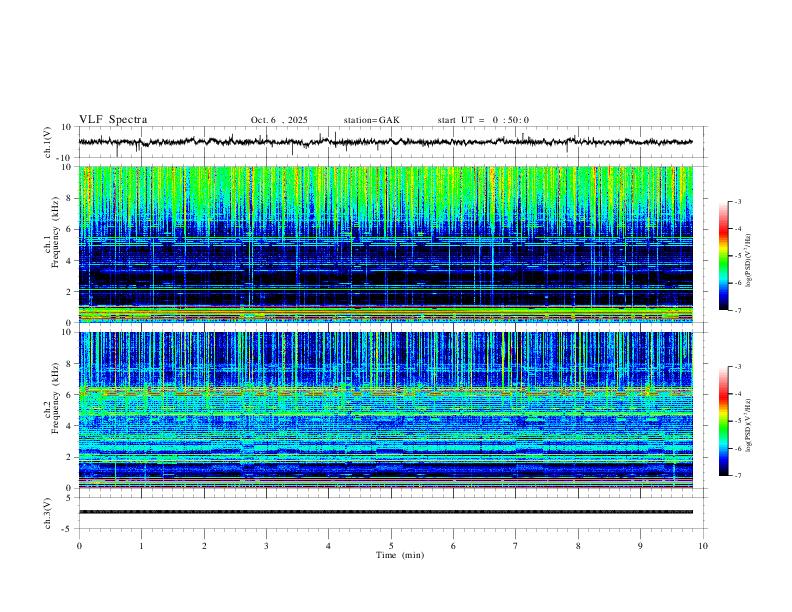Click the "VLF Spectra" plot title
This screenshot has height=612, width=792.
[113, 120]
